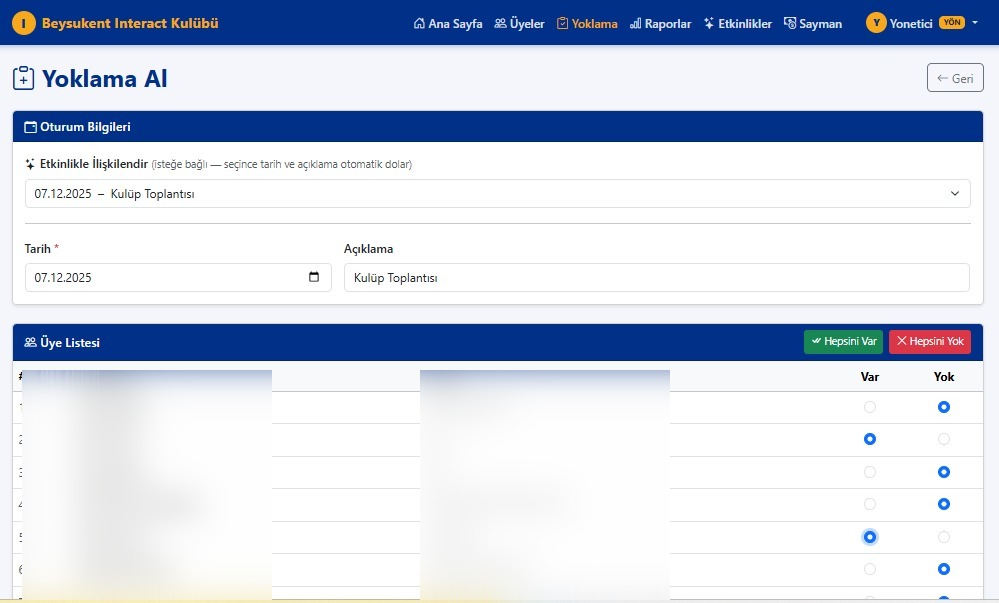This screenshot has height=603, width=999.
Task: Click the sparkle icon next to Etkinlikler
Action: click(x=709, y=24)
